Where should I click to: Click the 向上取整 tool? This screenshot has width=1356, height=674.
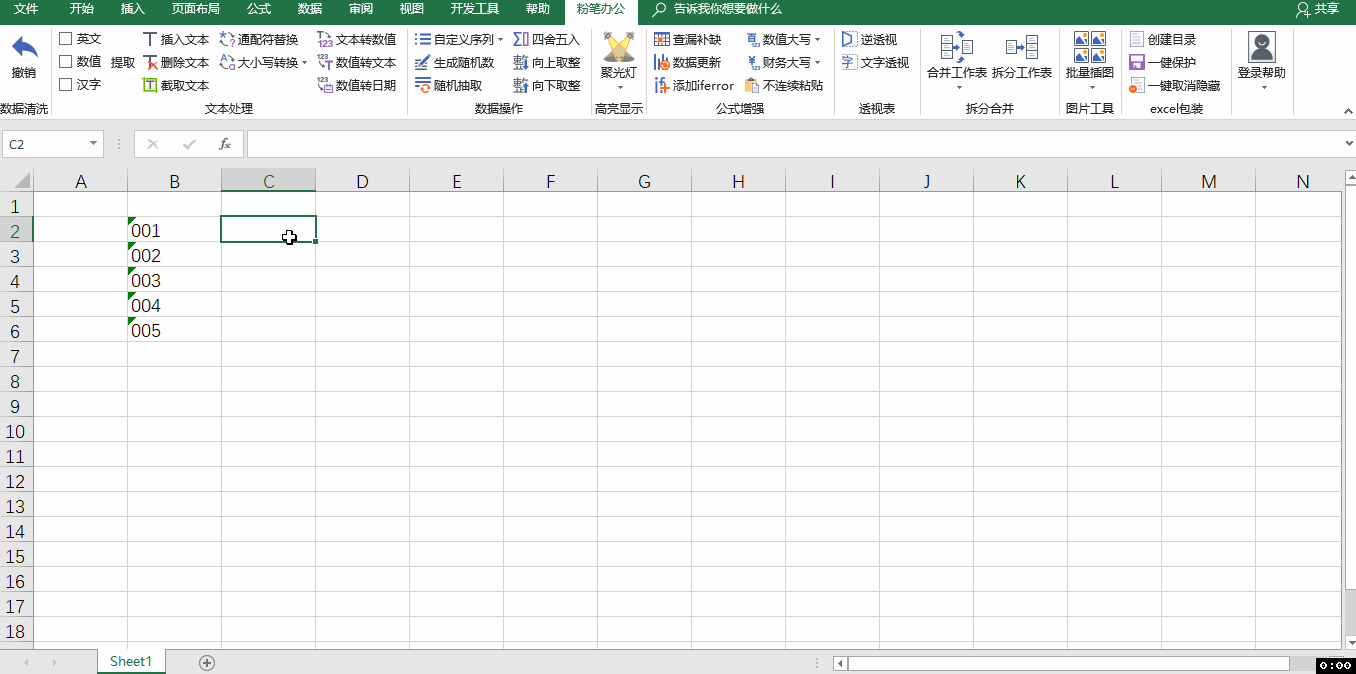point(546,62)
